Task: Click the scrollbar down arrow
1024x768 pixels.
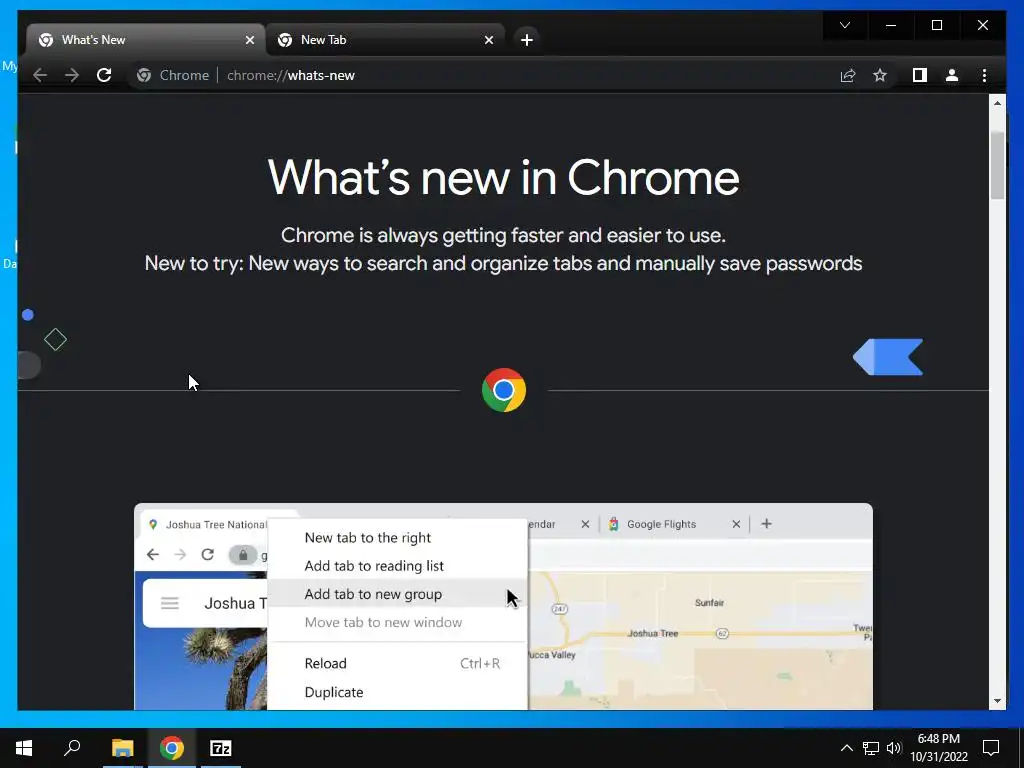Action: point(997,701)
